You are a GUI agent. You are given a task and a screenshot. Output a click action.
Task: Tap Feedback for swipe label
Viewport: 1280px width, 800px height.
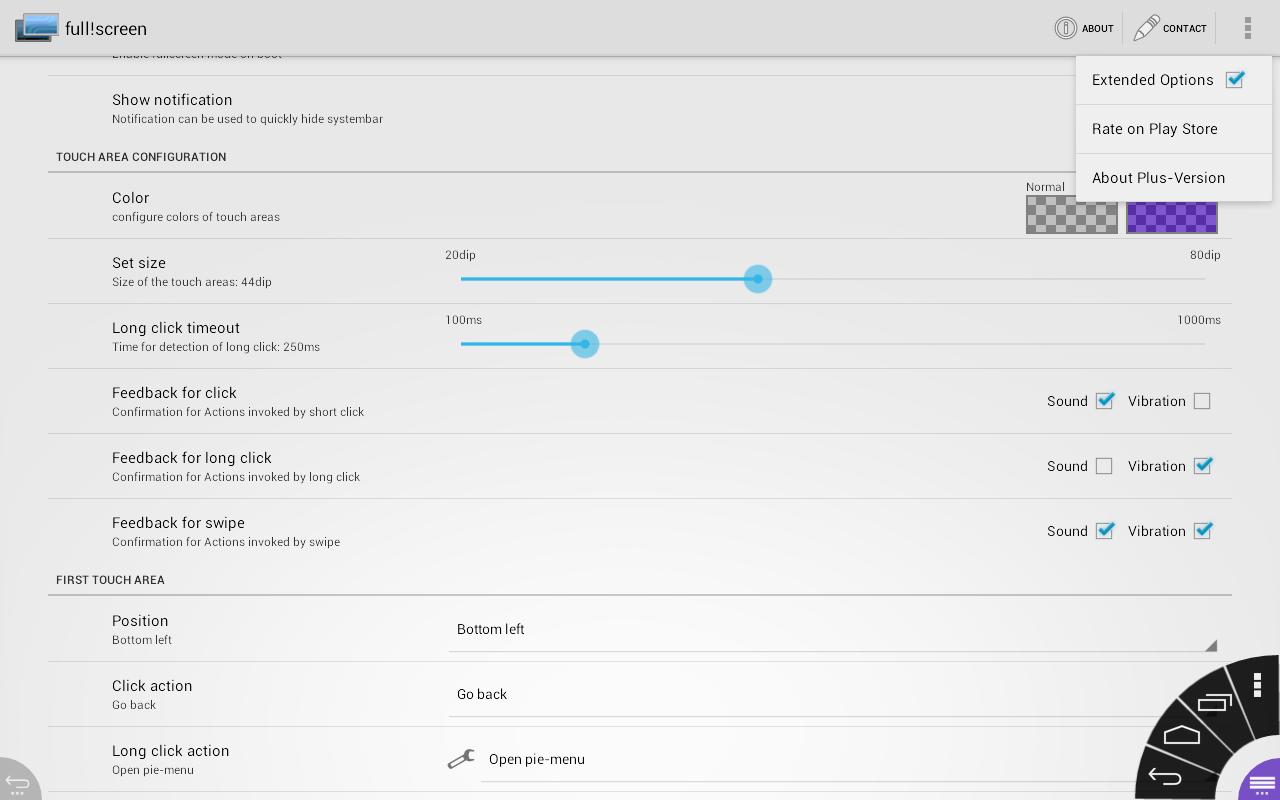click(178, 523)
